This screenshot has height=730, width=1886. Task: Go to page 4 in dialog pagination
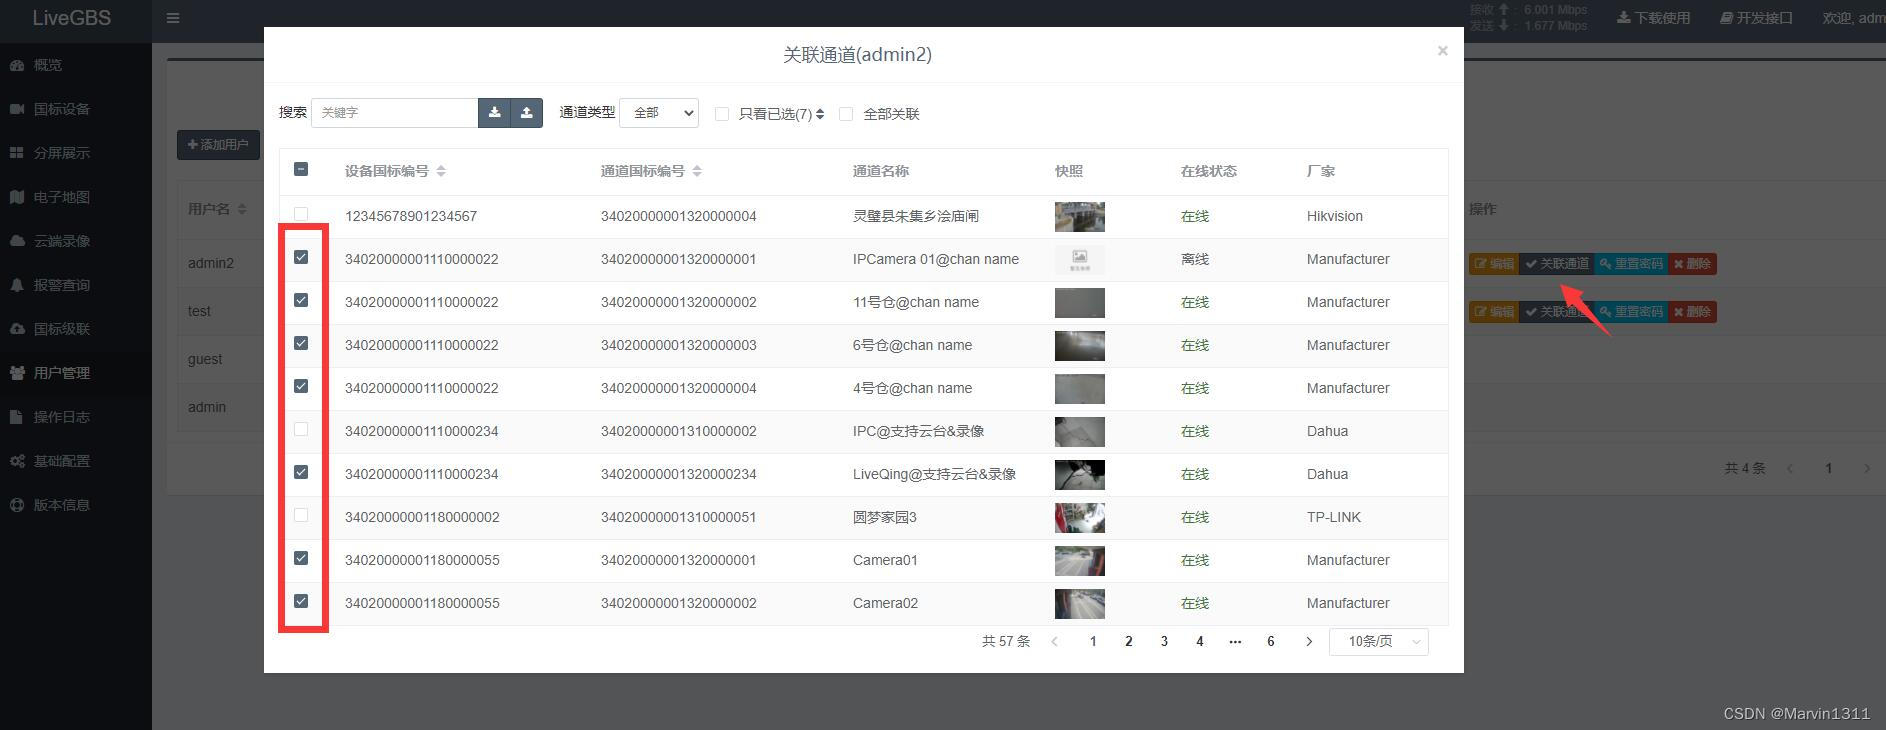(x=1200, y=642)
